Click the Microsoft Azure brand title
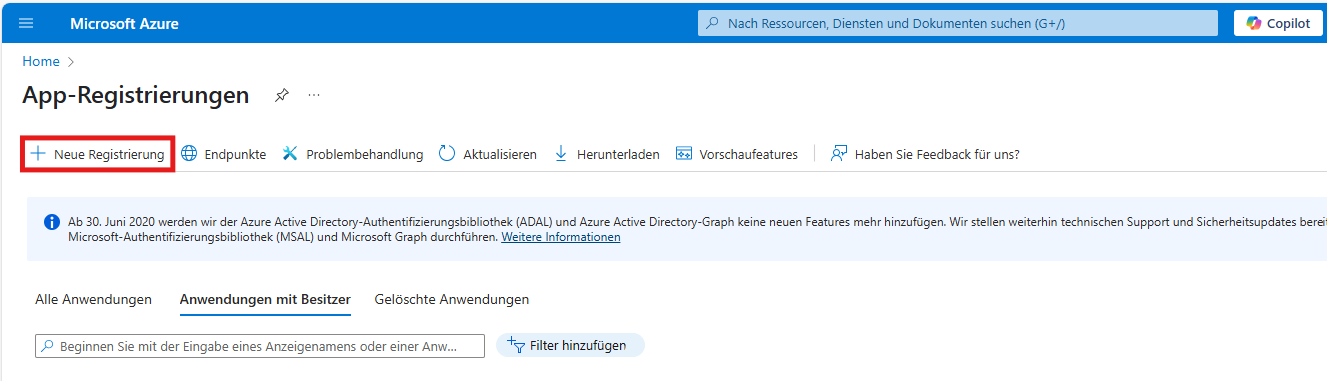 coord(124,23)
